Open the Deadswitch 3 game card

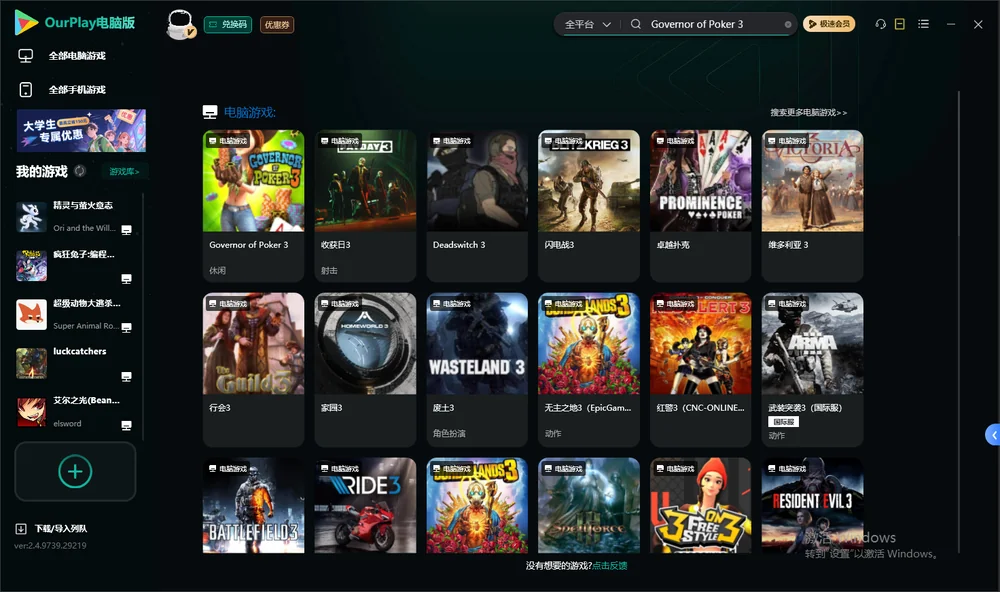point(477,205)
